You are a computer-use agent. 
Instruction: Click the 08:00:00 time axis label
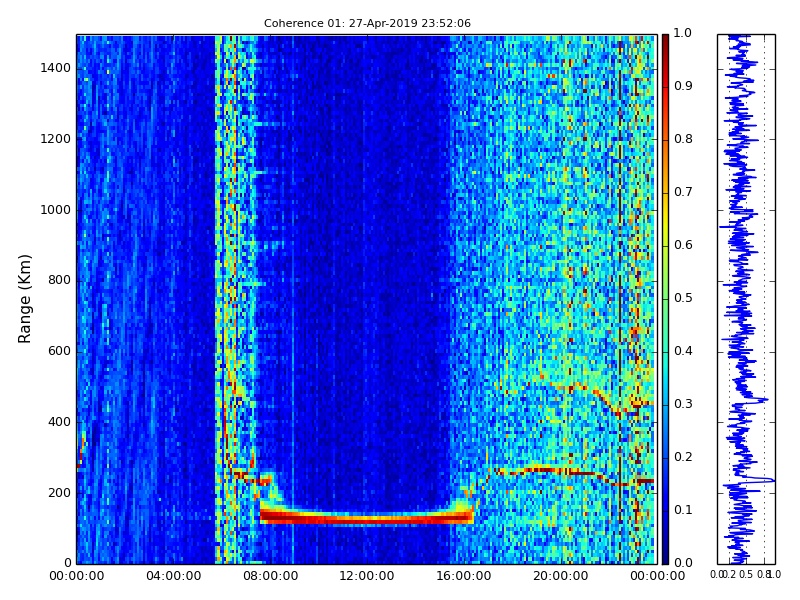click(270, 576)
